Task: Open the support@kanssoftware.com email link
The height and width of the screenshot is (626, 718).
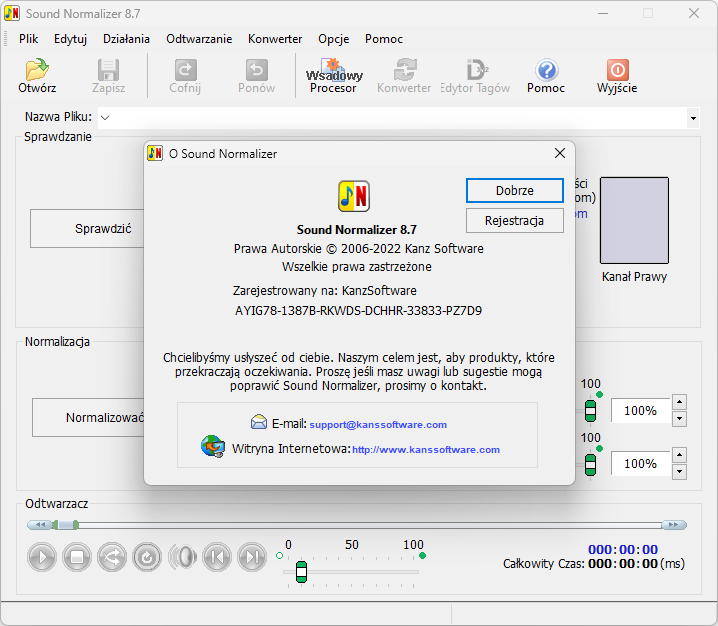Action: pyautogui.click(x=378, y=425)
